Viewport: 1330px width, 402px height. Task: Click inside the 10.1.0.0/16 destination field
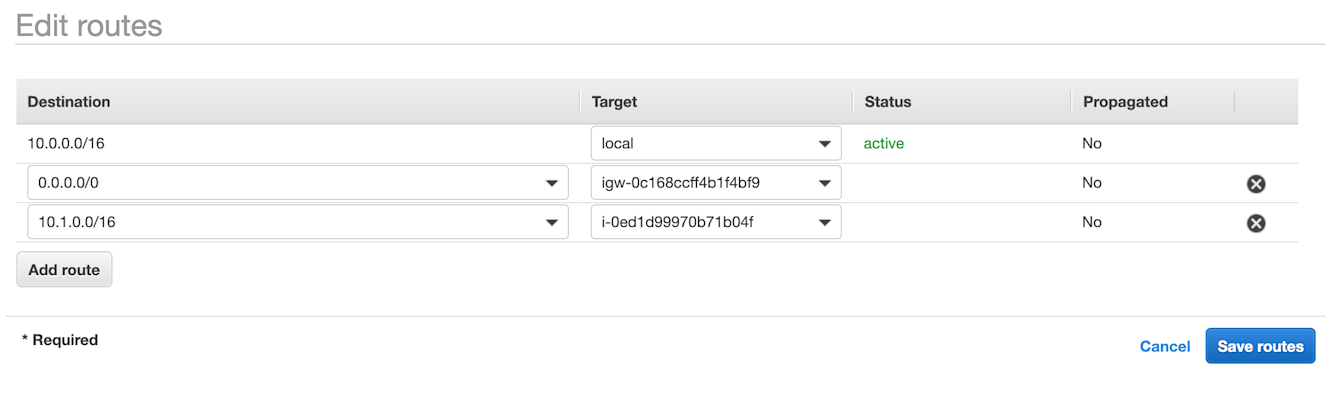[x=298, y=222]
